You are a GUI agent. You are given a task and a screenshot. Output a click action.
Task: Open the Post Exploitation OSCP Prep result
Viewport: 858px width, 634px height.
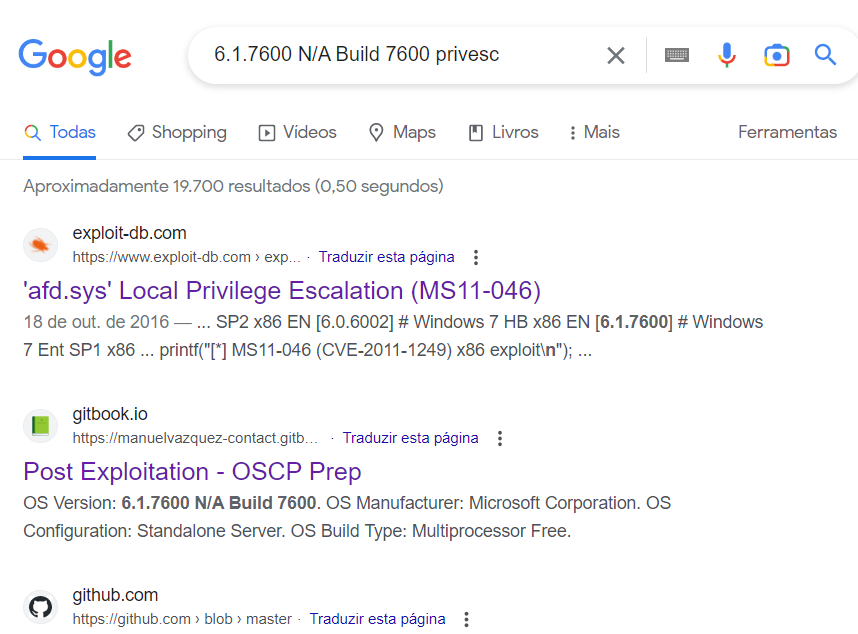point(192,471)
